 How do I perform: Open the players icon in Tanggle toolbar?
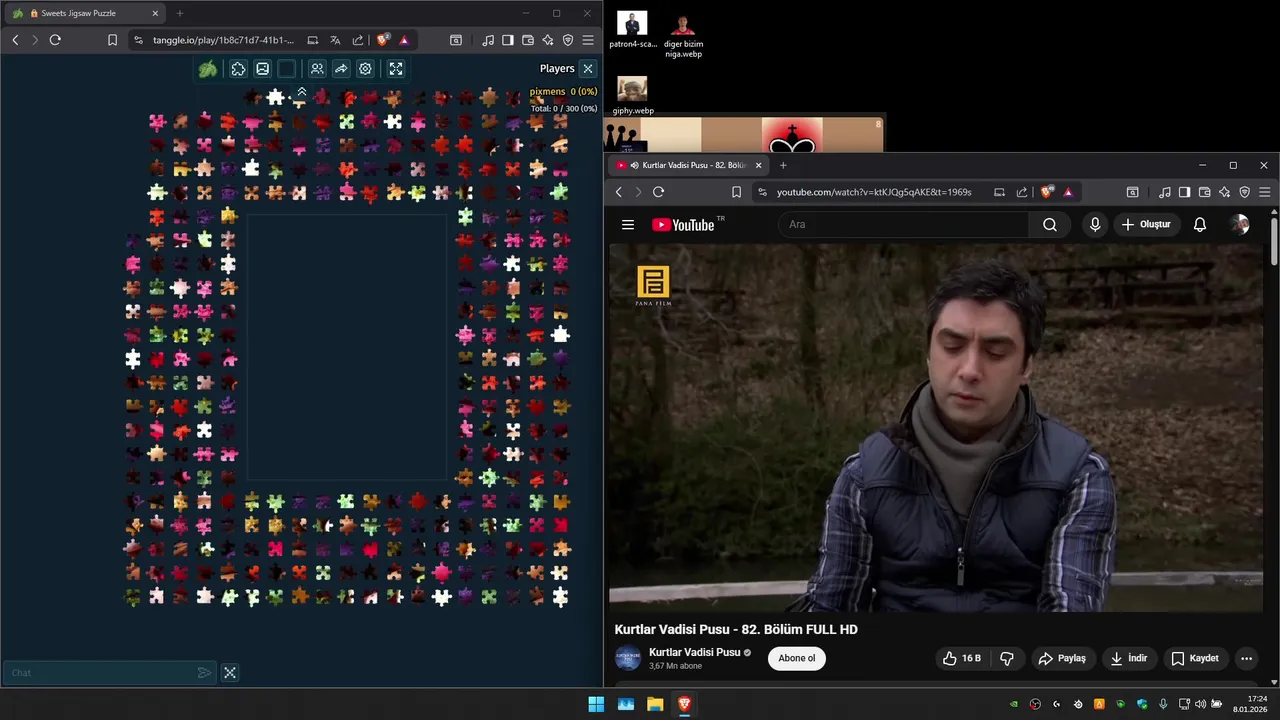click(317, 69)
